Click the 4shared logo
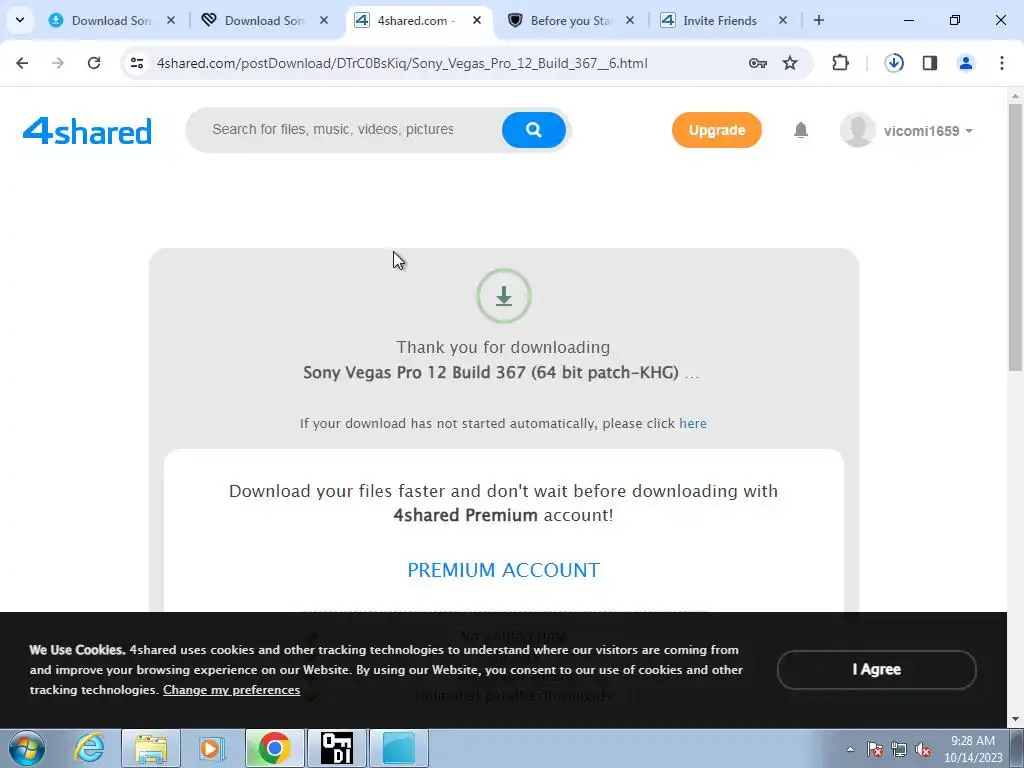This screenshot has width=1024, height=768. [87, 131]
